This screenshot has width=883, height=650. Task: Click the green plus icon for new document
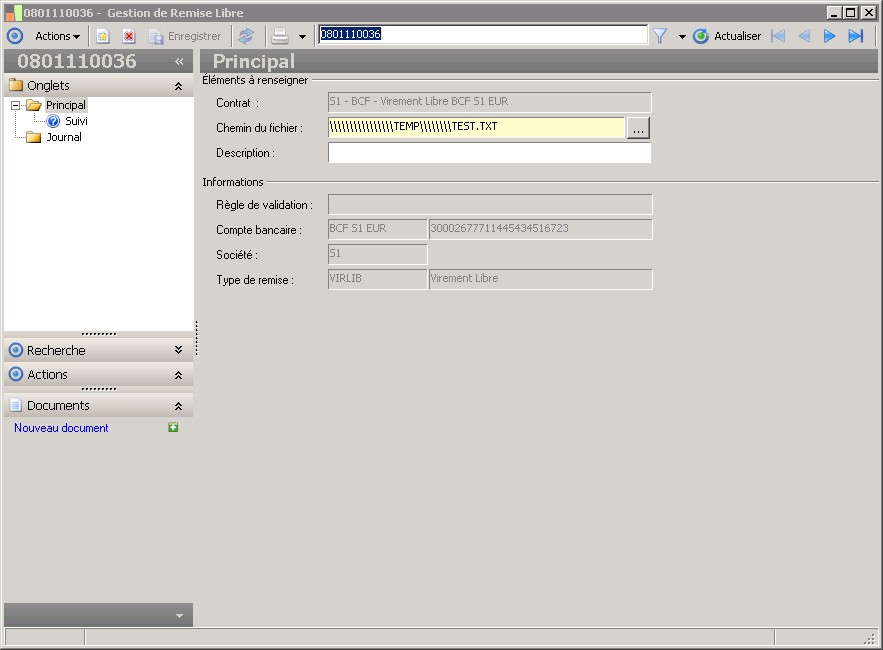click(173, 428)
